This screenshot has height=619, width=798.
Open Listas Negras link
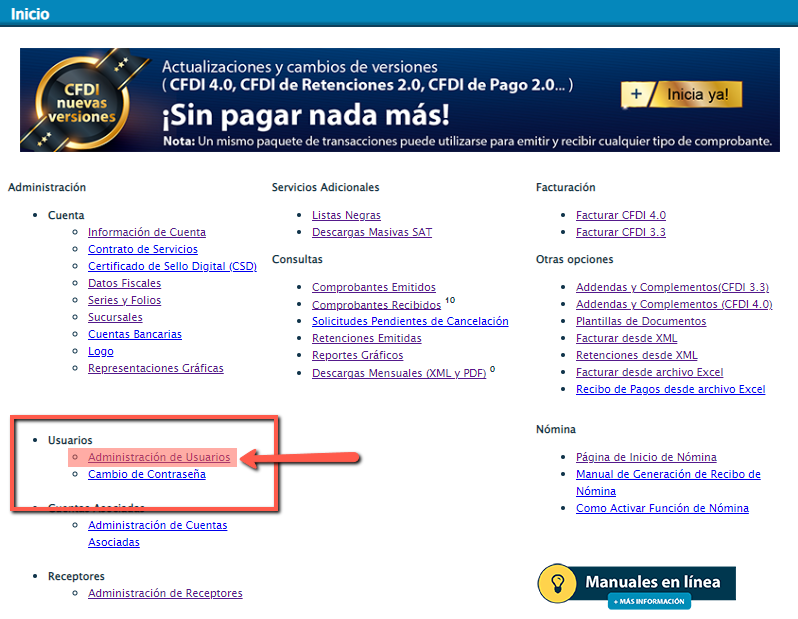pyautogui.click(x=346, y=215)
